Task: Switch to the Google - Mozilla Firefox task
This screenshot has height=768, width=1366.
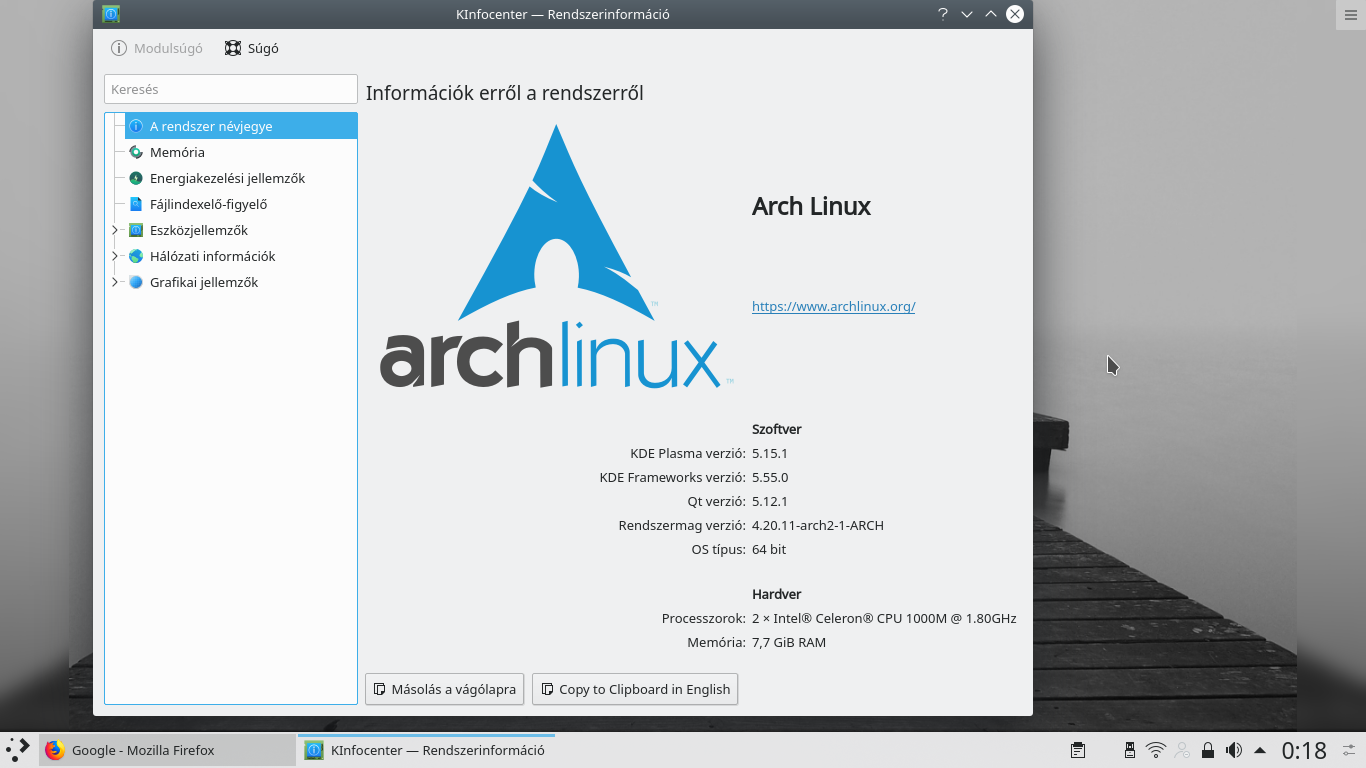Action: (168, 750)
